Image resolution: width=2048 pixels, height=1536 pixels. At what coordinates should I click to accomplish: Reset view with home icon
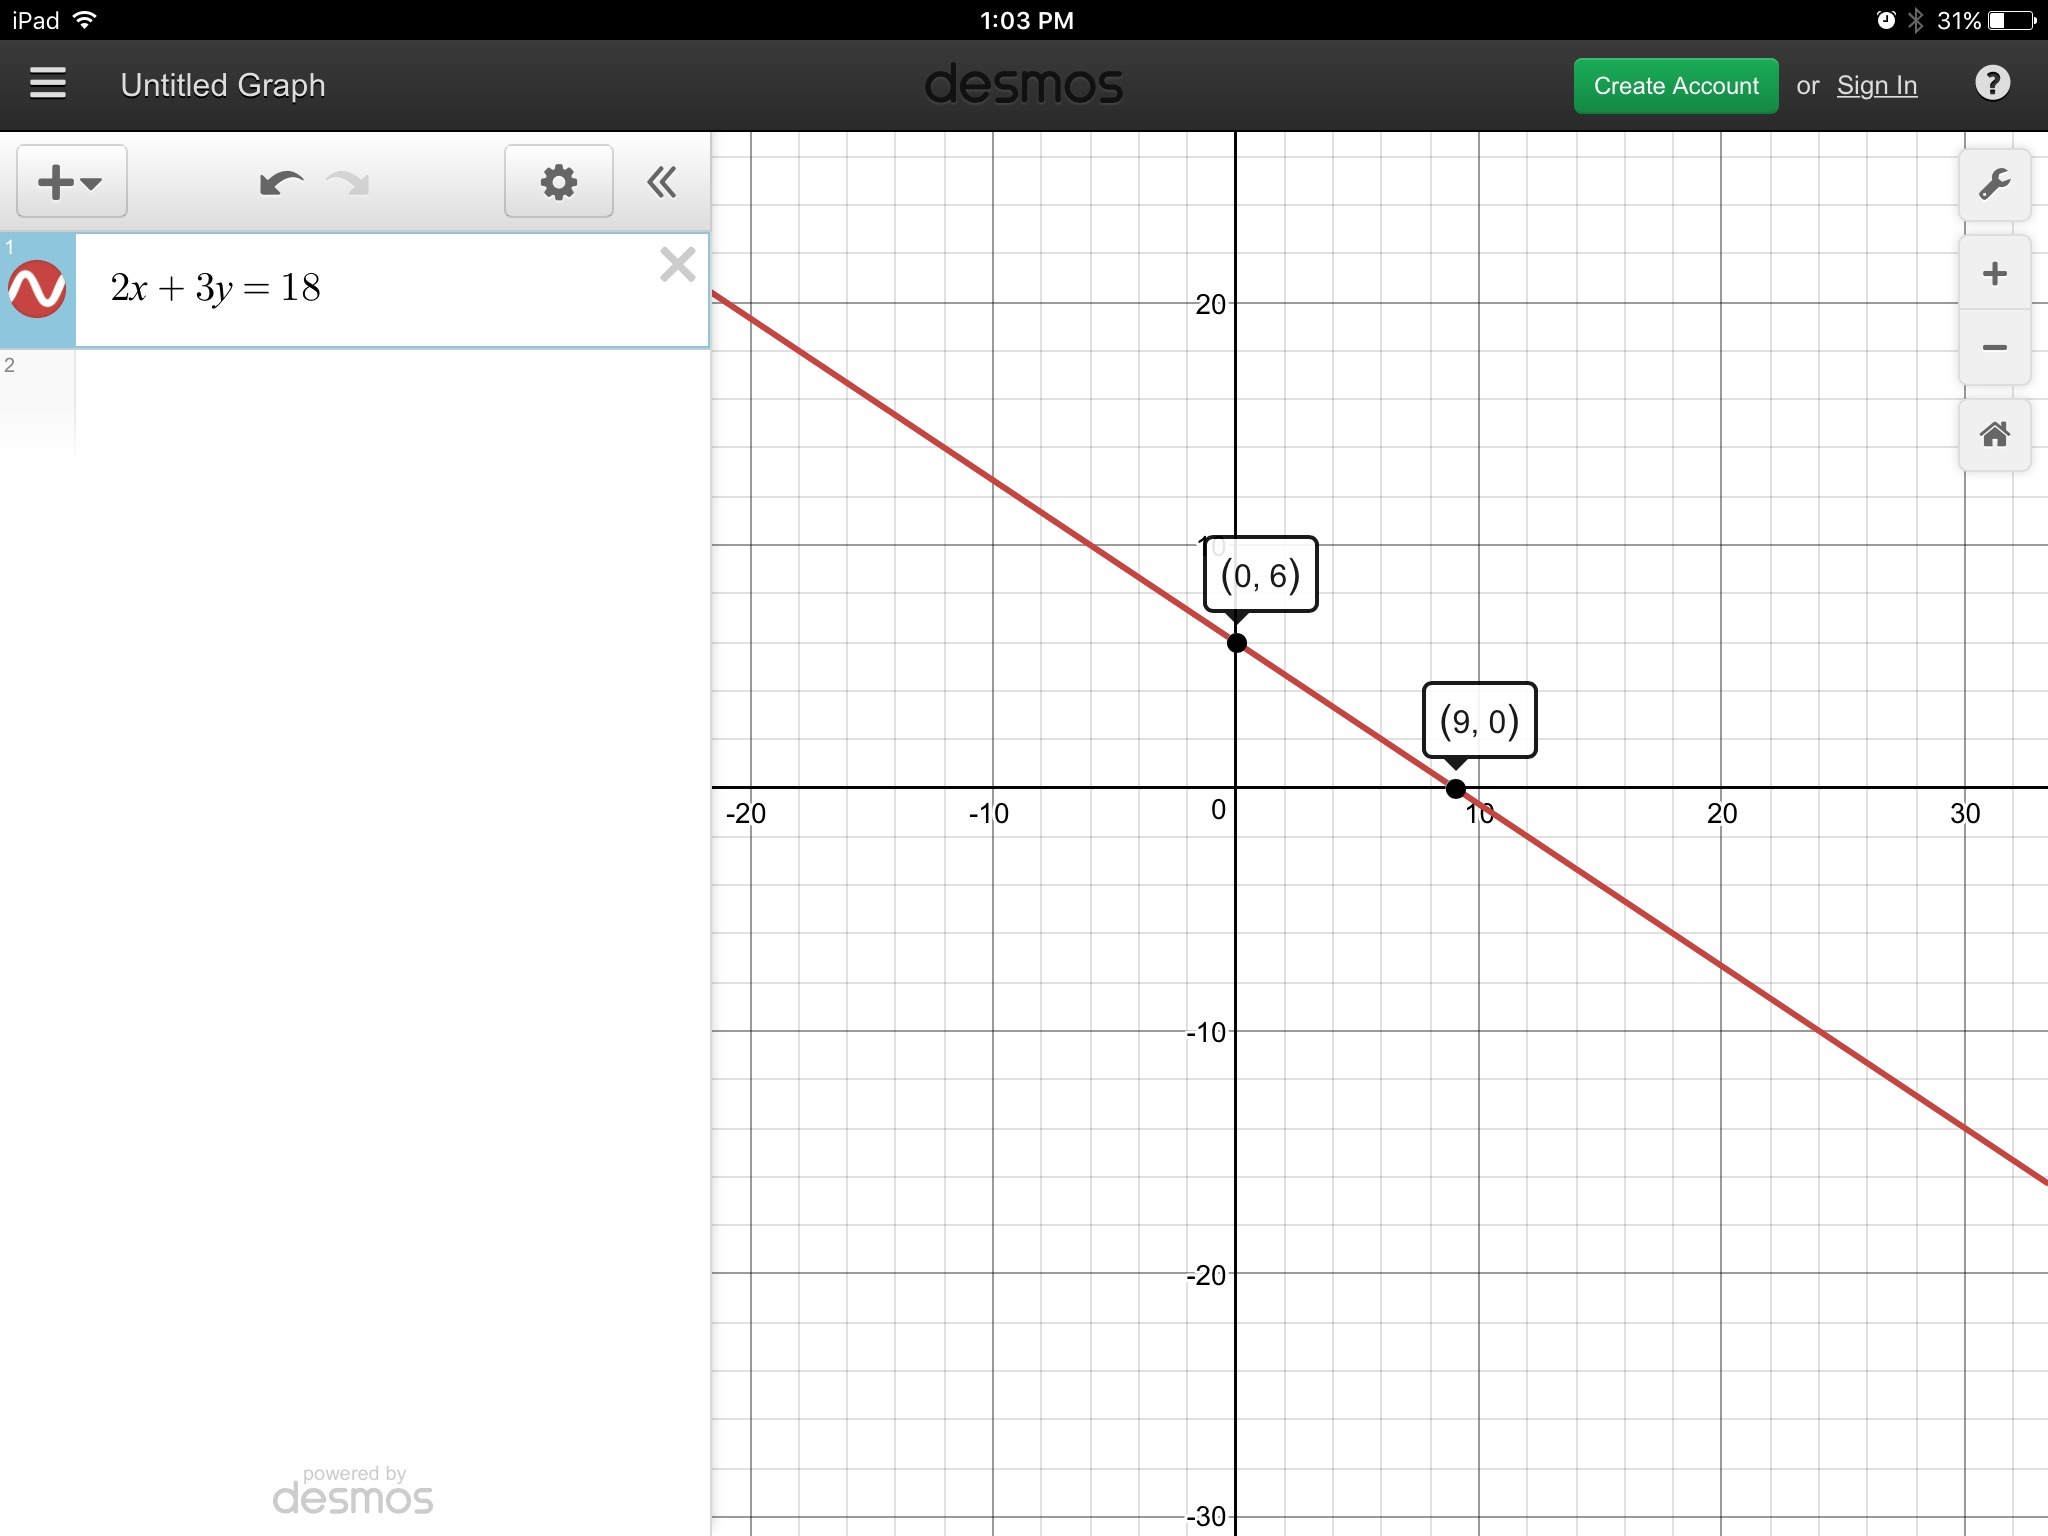[1994, 435]
